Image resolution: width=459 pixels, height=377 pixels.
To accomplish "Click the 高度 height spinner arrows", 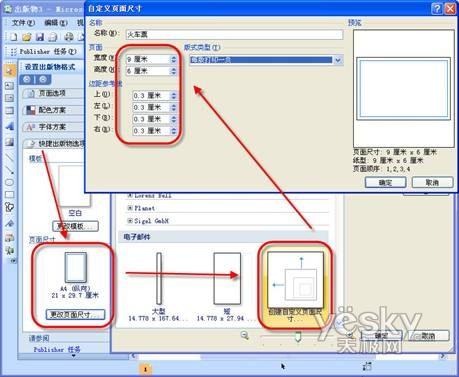I will (174, 71).
